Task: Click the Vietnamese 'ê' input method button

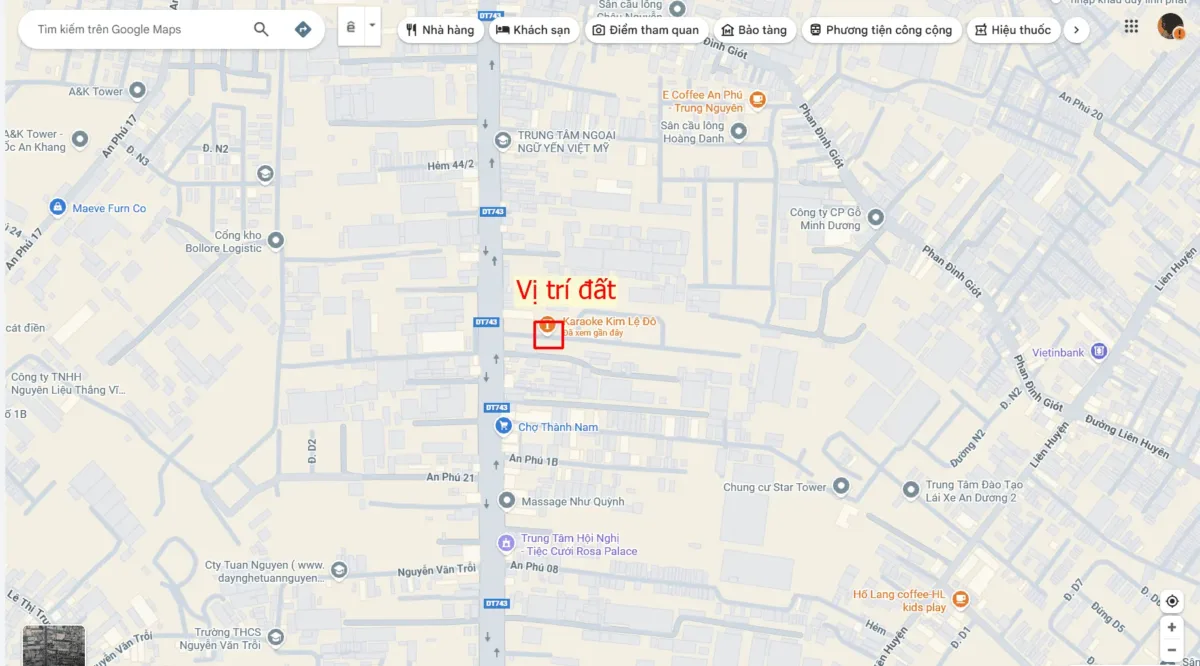Action: point(351,28)
